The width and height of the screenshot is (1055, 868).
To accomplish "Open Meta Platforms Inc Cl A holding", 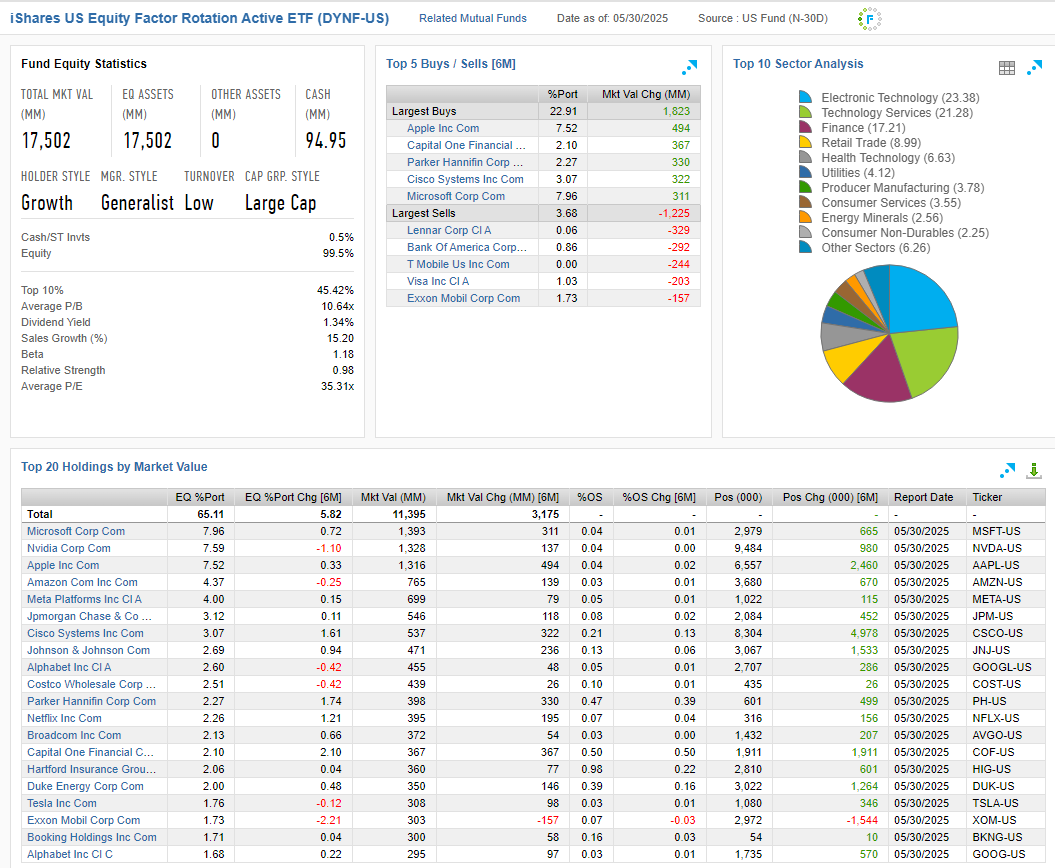I will pyautogui.click(x=84, y=600).
